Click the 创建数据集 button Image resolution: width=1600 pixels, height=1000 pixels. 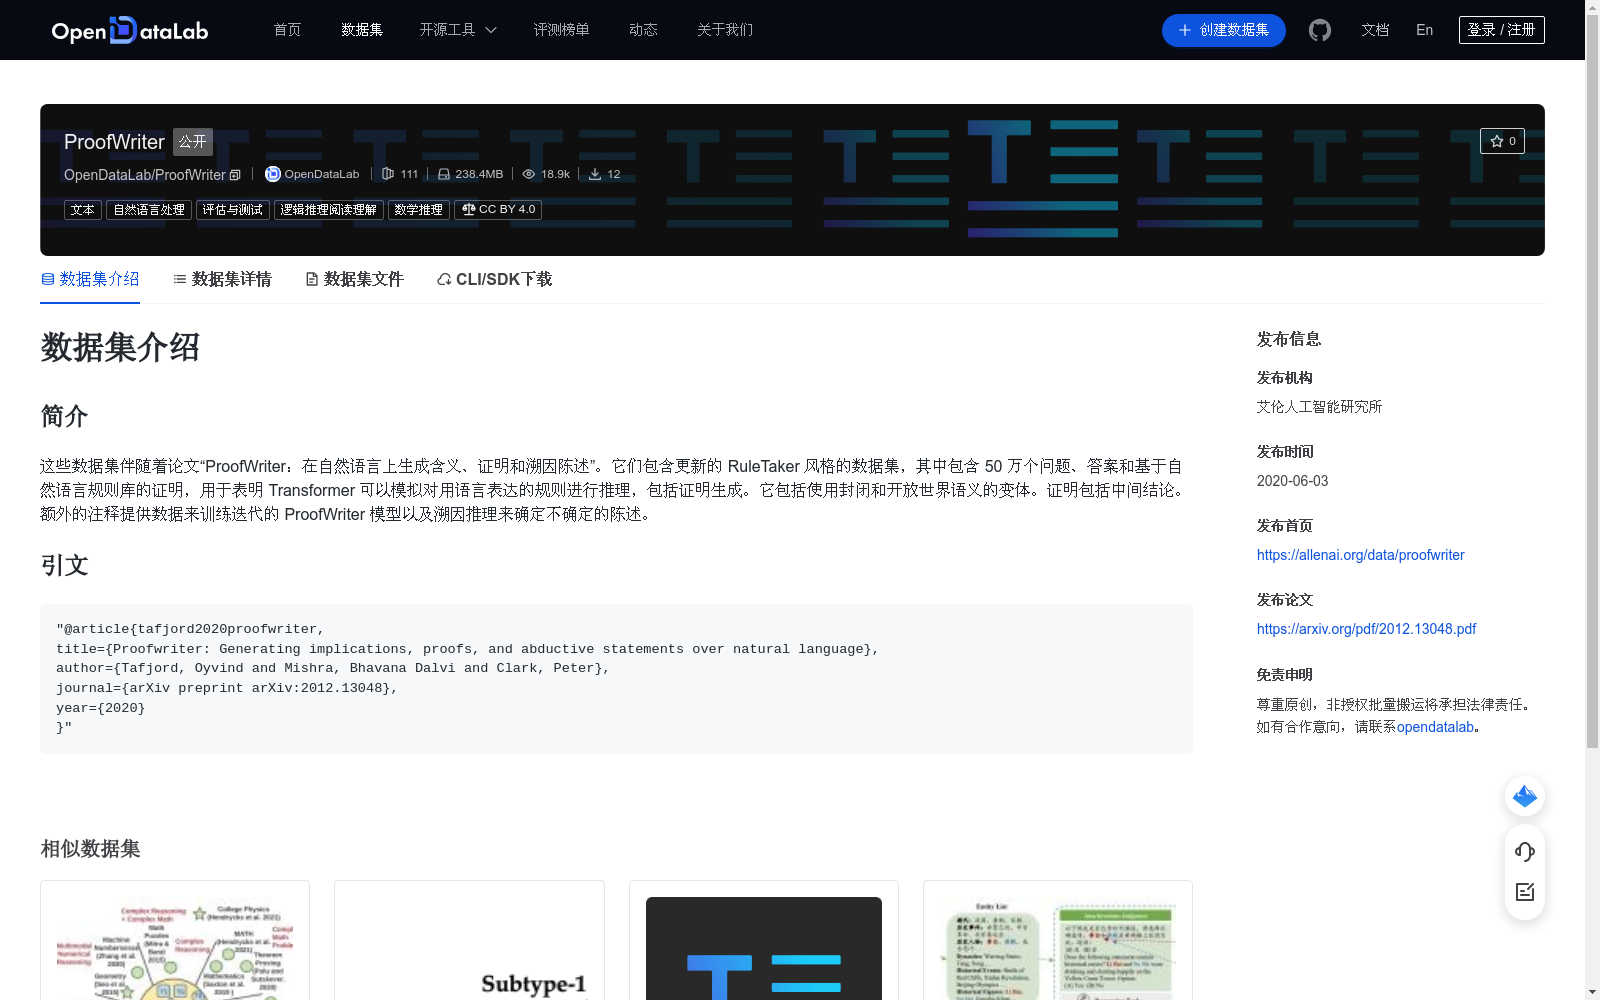point(1224,30)
